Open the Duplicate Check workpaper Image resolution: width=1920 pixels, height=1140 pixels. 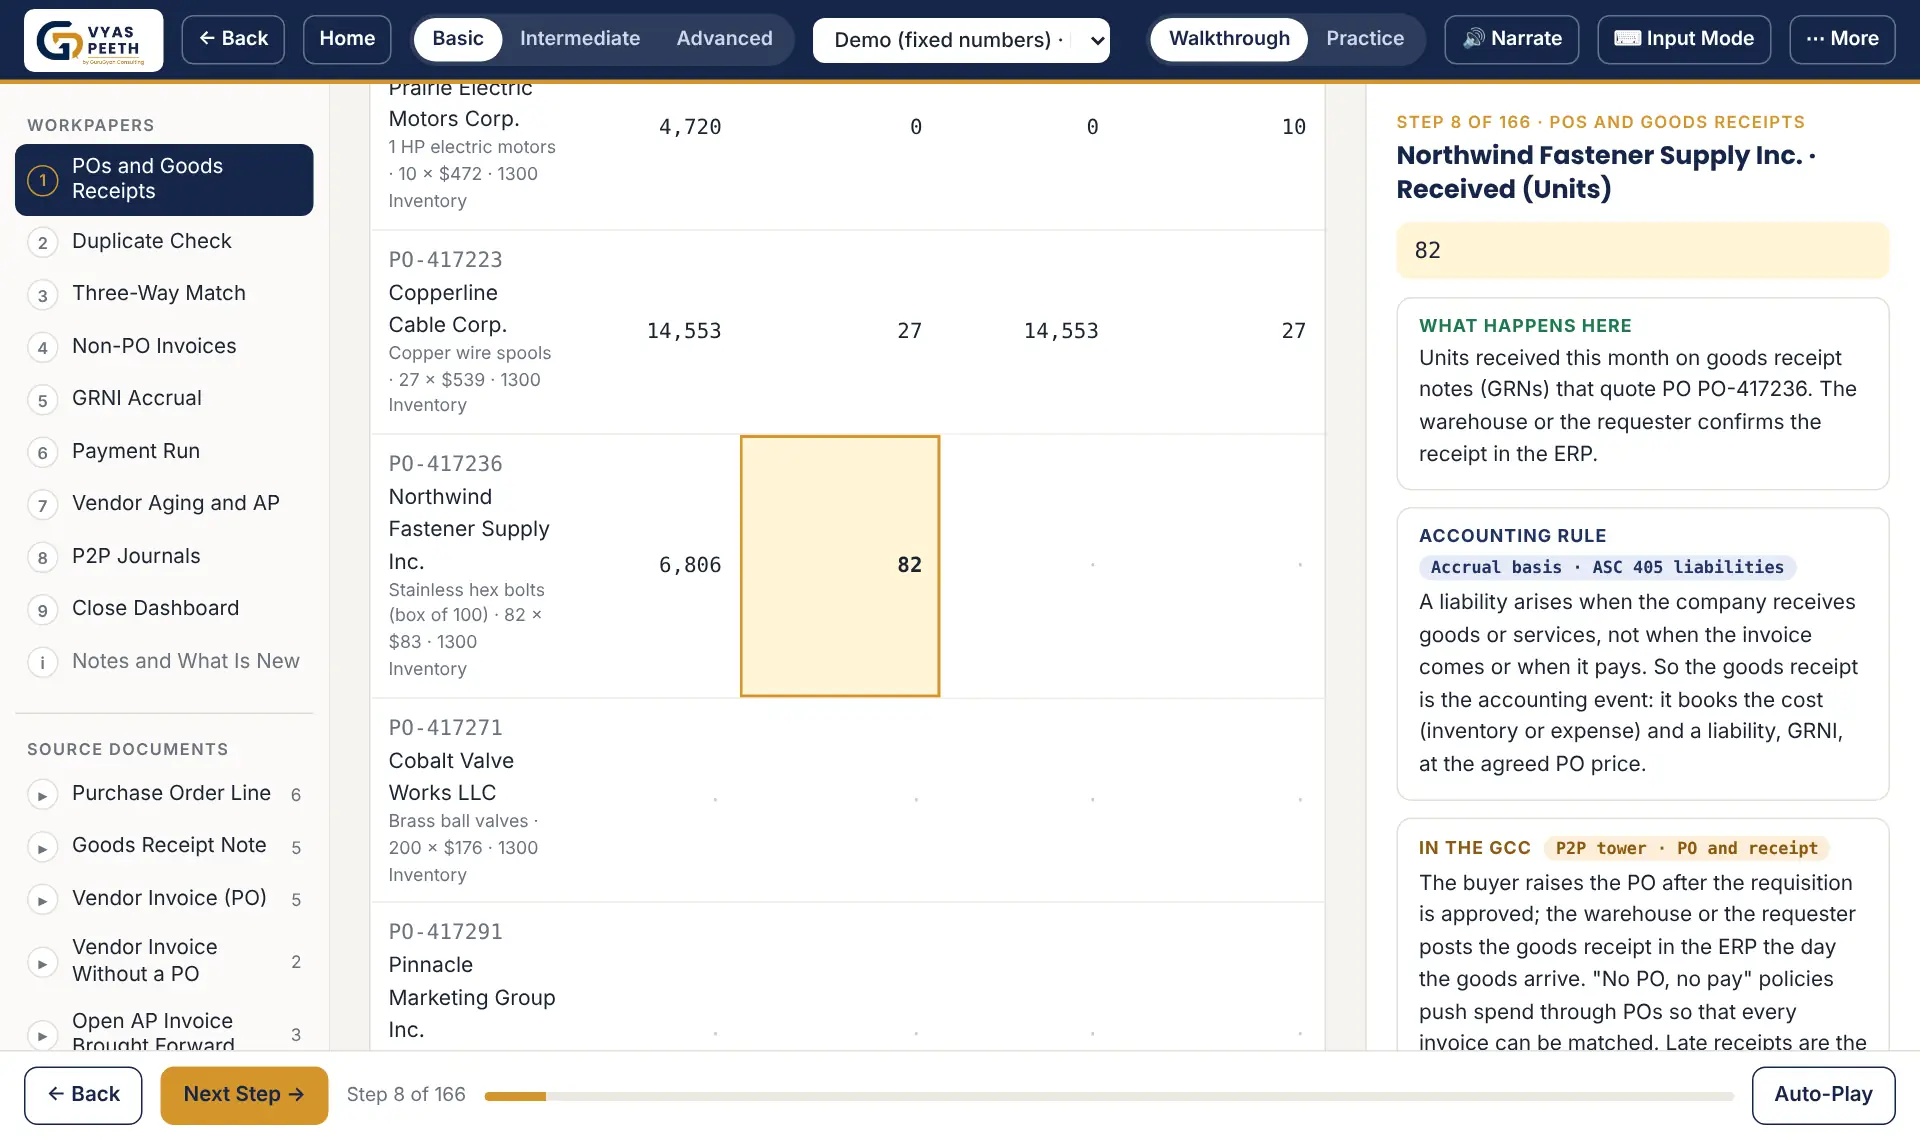[164, 241]
